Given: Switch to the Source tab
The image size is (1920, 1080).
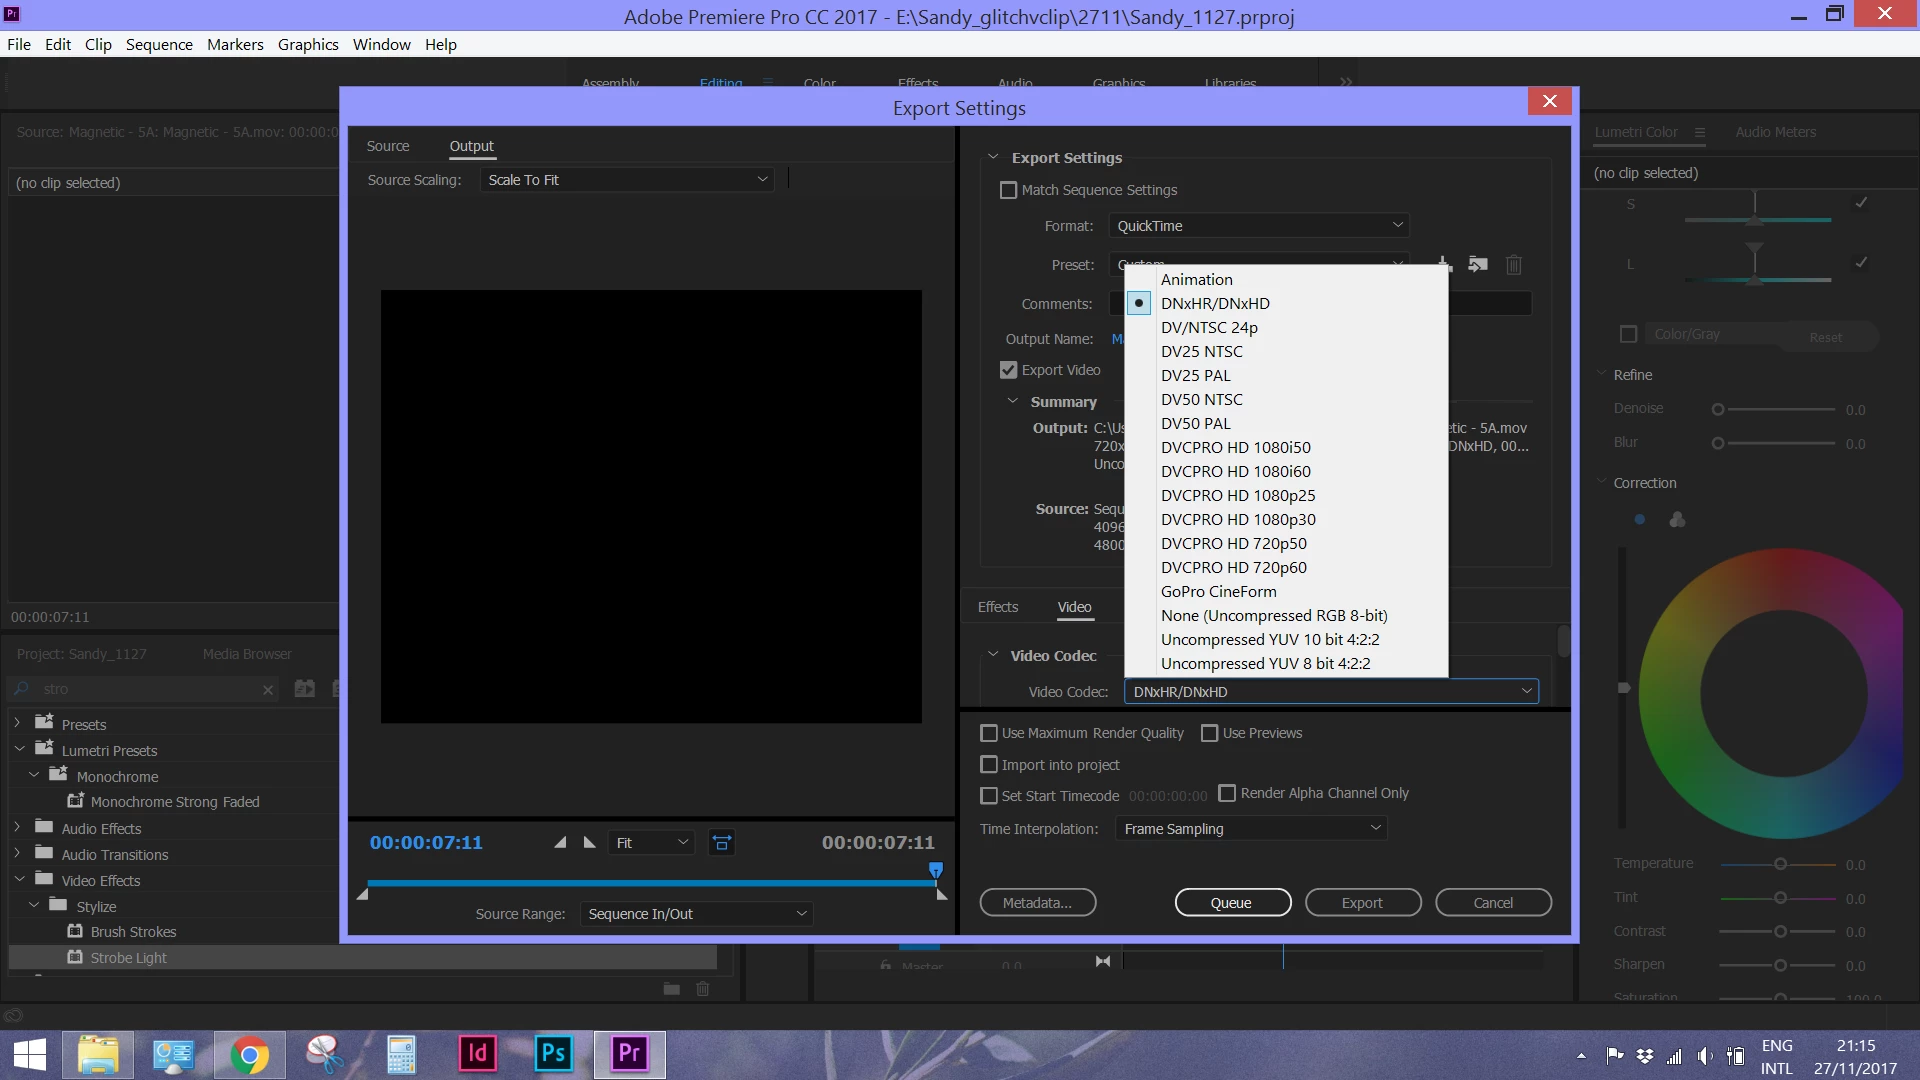Looking at the screenshot, I should coord(388,146).
